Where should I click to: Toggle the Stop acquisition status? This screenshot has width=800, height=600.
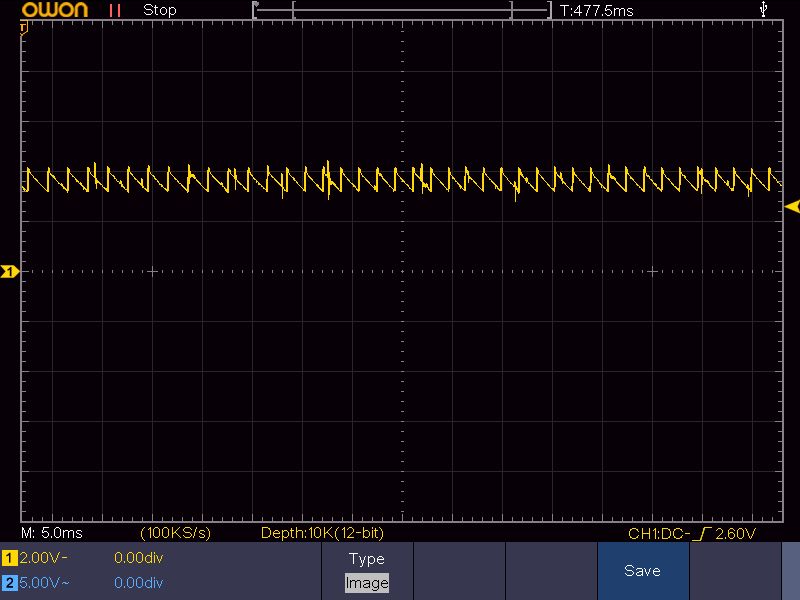click(x=160, y=10)
